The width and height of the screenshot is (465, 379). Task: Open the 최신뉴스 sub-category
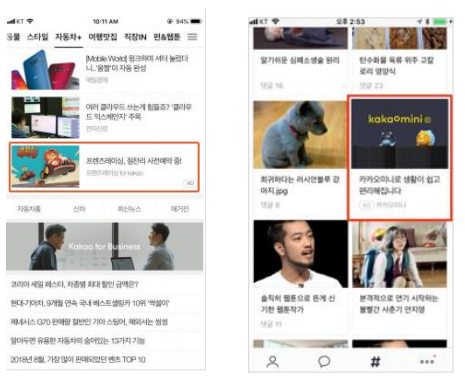coord(129,209)
